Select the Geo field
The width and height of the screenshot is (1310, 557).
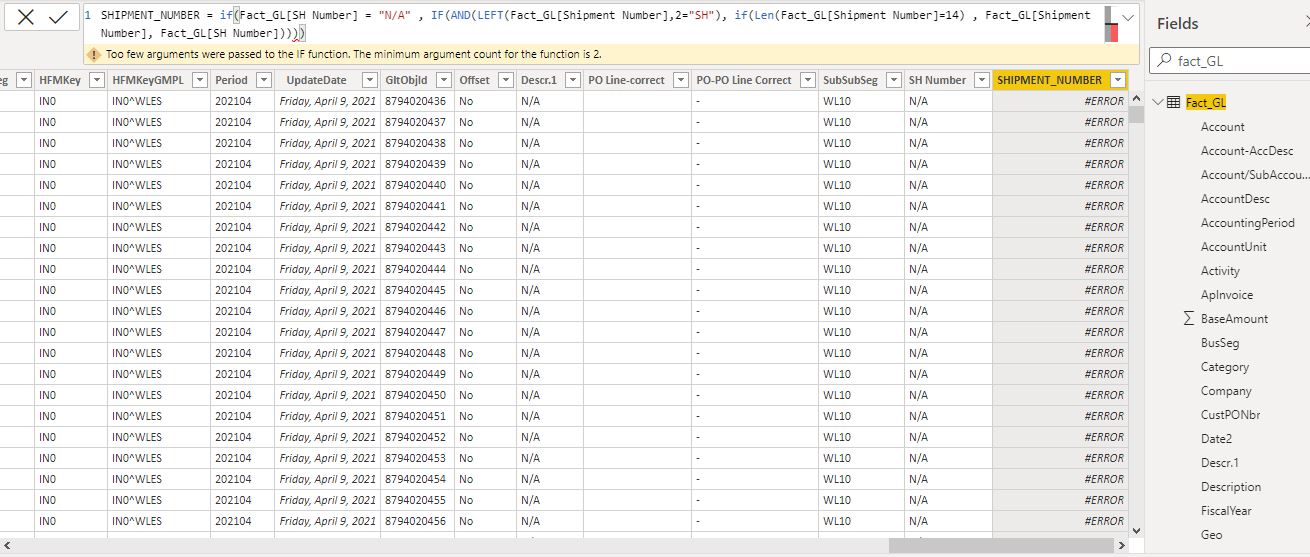(1211, 535)
